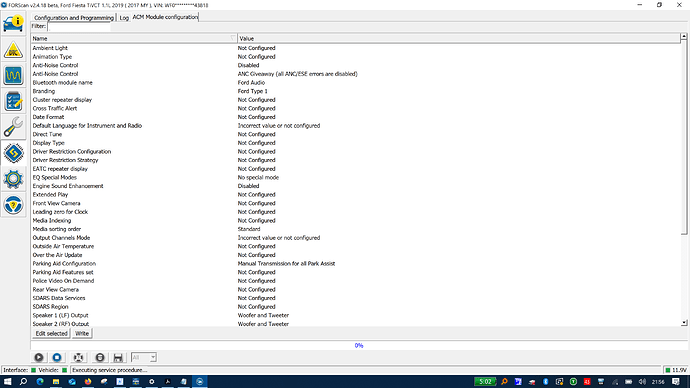690x388 pixels.
Task: Select the Parking Aid Configuration row
Action: [356, 264]
